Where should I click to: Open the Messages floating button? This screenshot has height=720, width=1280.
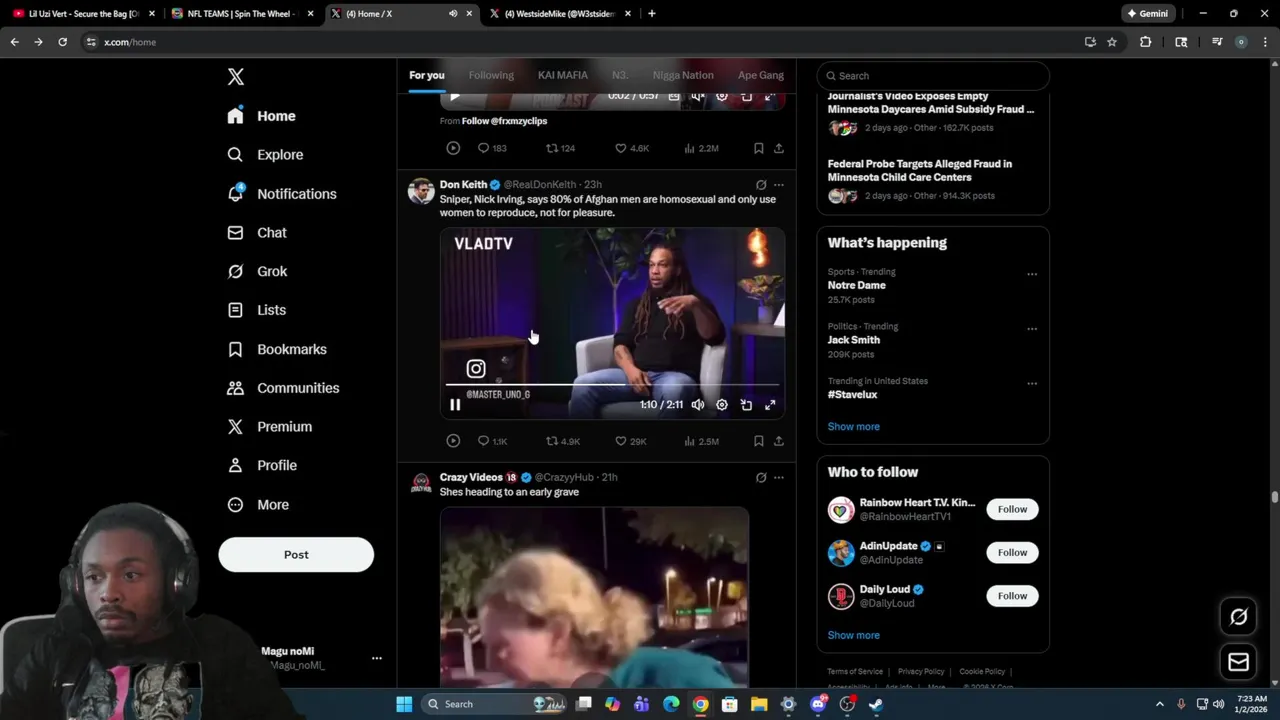point(1238,662)
